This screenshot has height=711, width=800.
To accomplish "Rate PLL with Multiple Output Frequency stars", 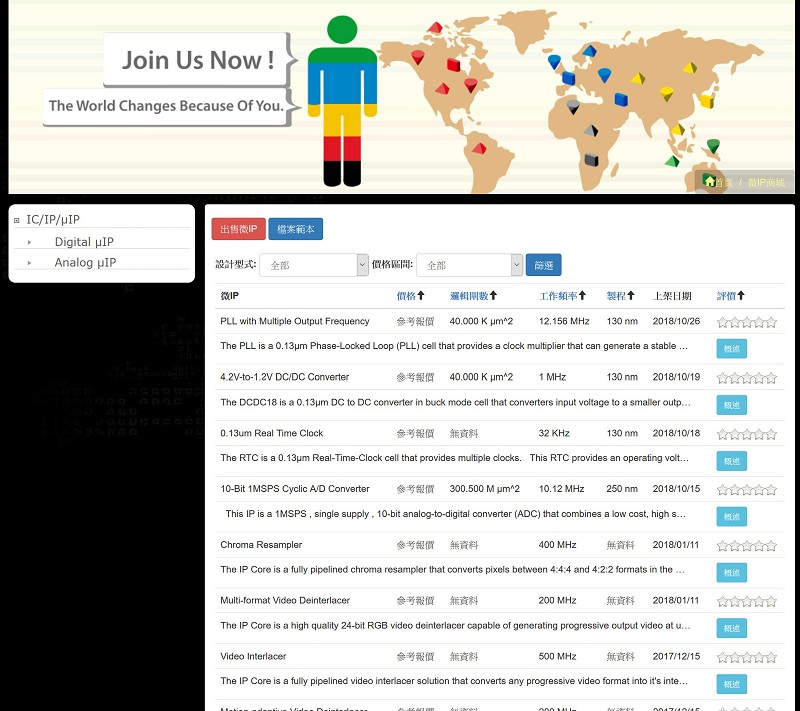I will tap(746, 322).
